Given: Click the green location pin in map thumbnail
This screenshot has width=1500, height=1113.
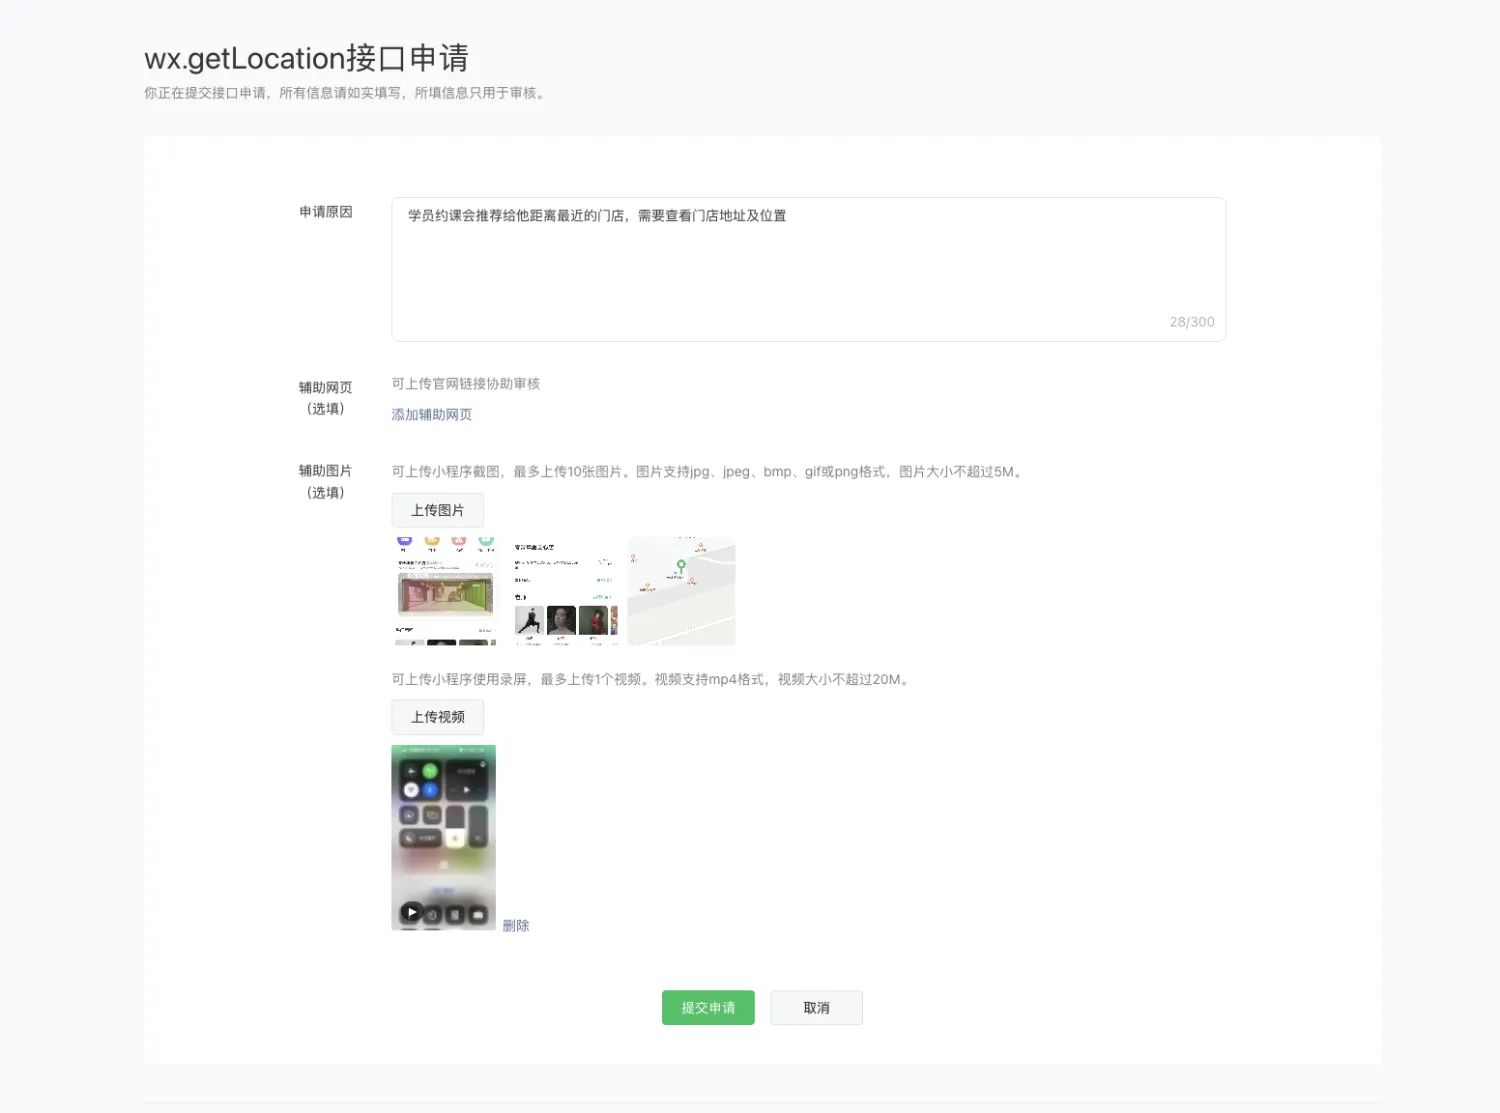Looking at the screenshot, I should click(x=681, y=565).
